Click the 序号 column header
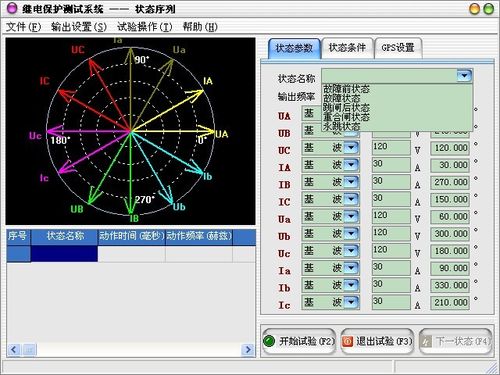The image size is (500, 375). point(18,237)
